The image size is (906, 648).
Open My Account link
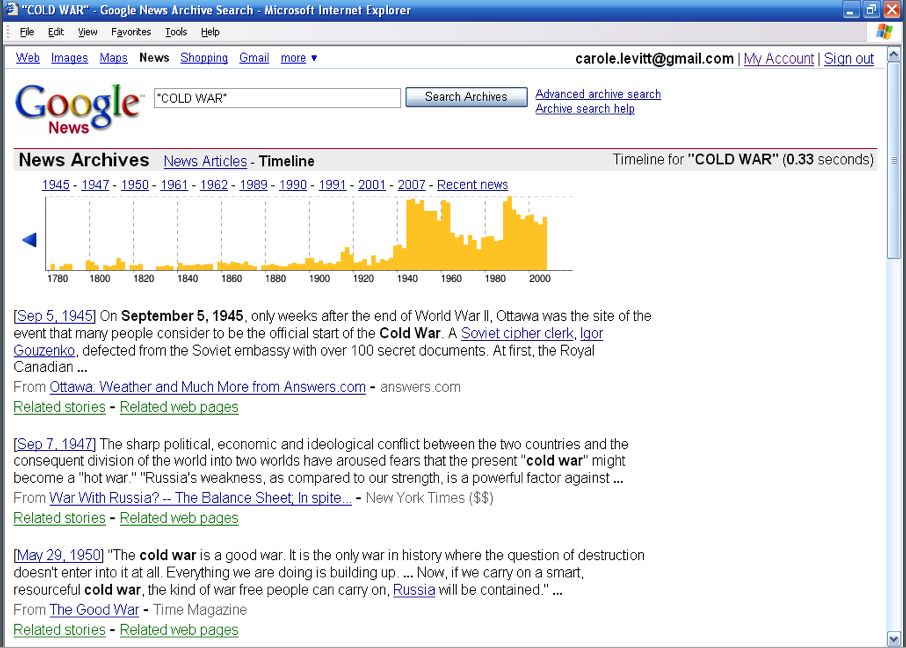pos(779,59)
